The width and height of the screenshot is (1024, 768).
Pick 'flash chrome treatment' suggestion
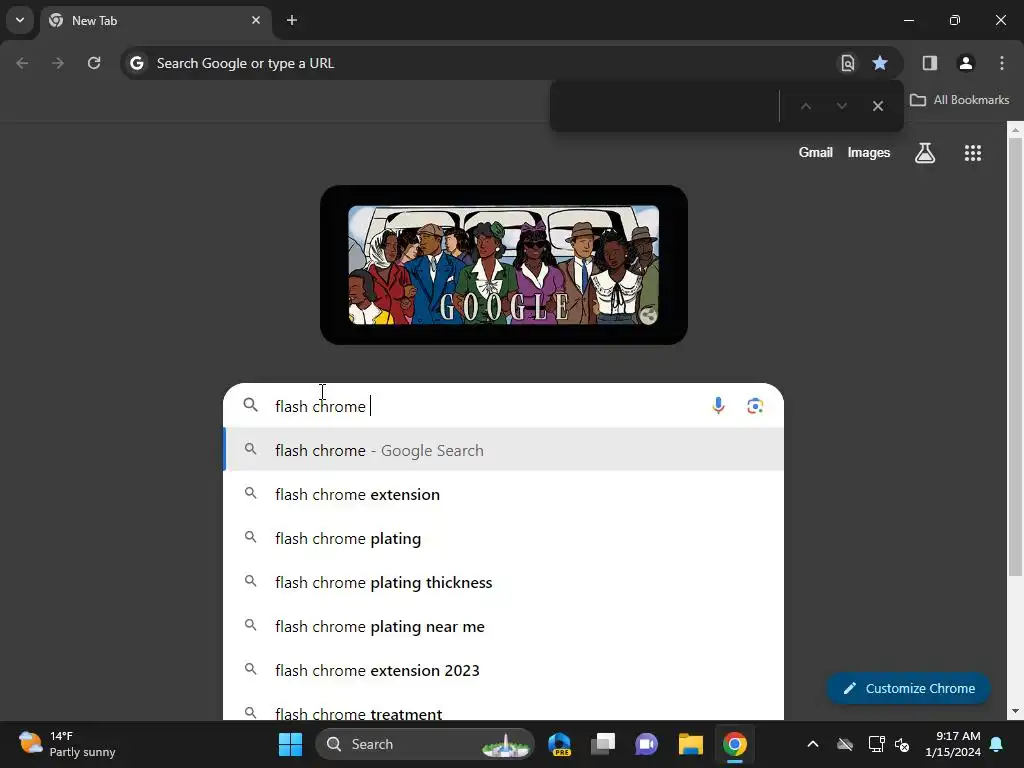pyautogui.click(x=504, y=708)
